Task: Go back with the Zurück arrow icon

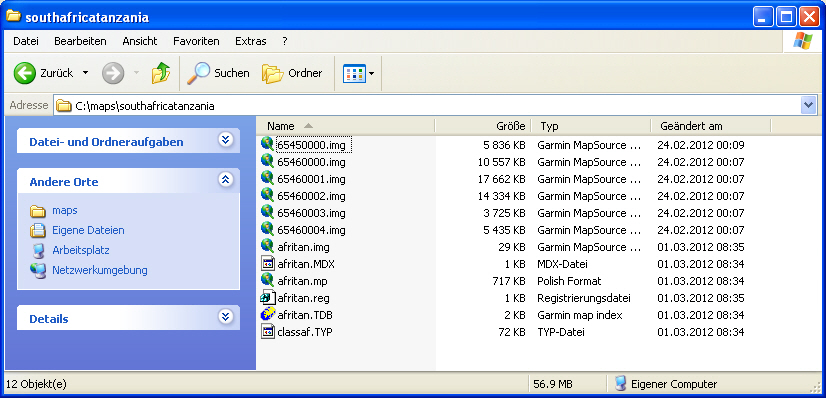Action: pos(24,73)
